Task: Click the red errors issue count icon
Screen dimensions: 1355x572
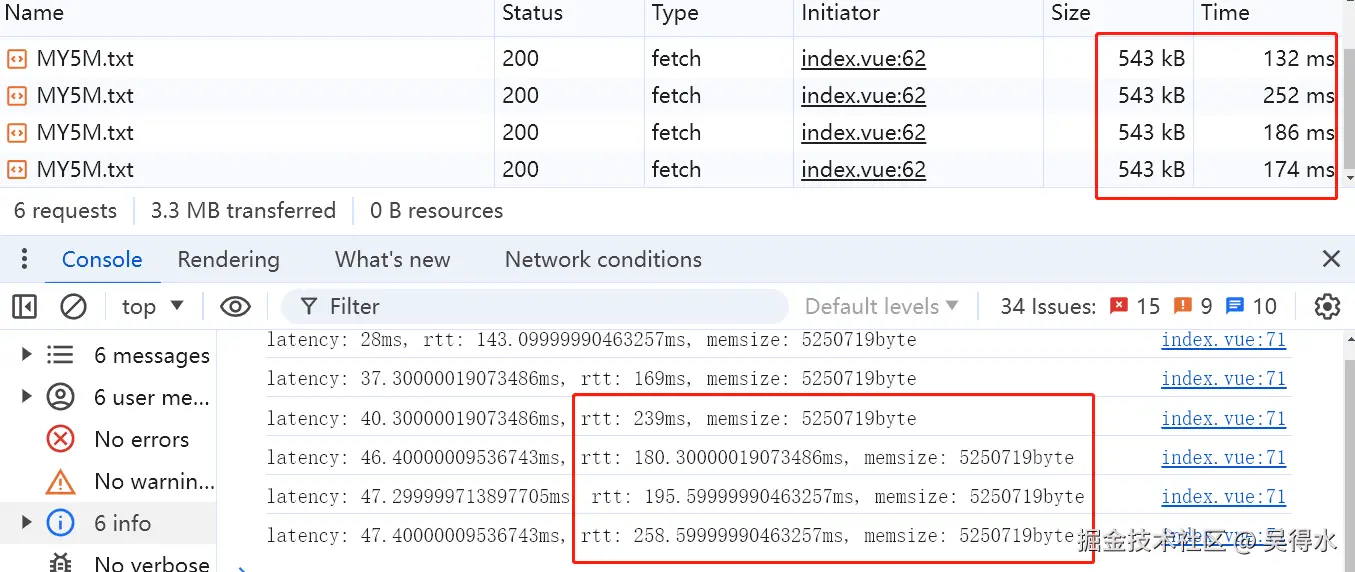Action: coord(1120,306)
